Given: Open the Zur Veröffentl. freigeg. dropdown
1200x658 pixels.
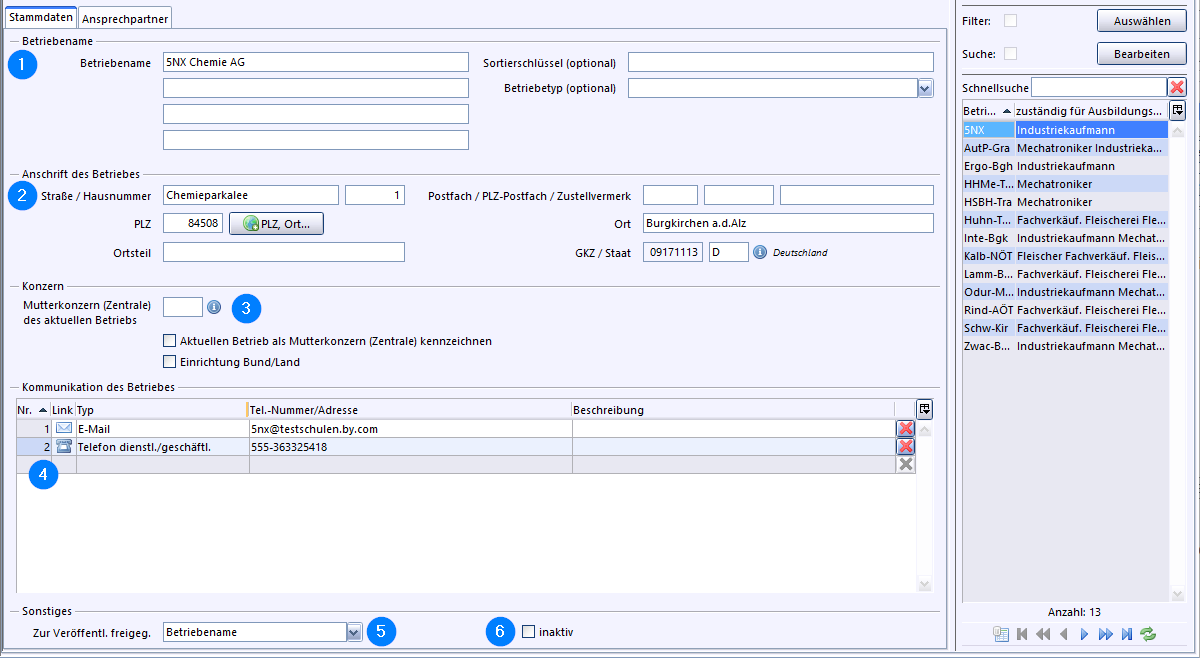Looking at the screenshot, I should pyautogui.click(x=354, y=632).
